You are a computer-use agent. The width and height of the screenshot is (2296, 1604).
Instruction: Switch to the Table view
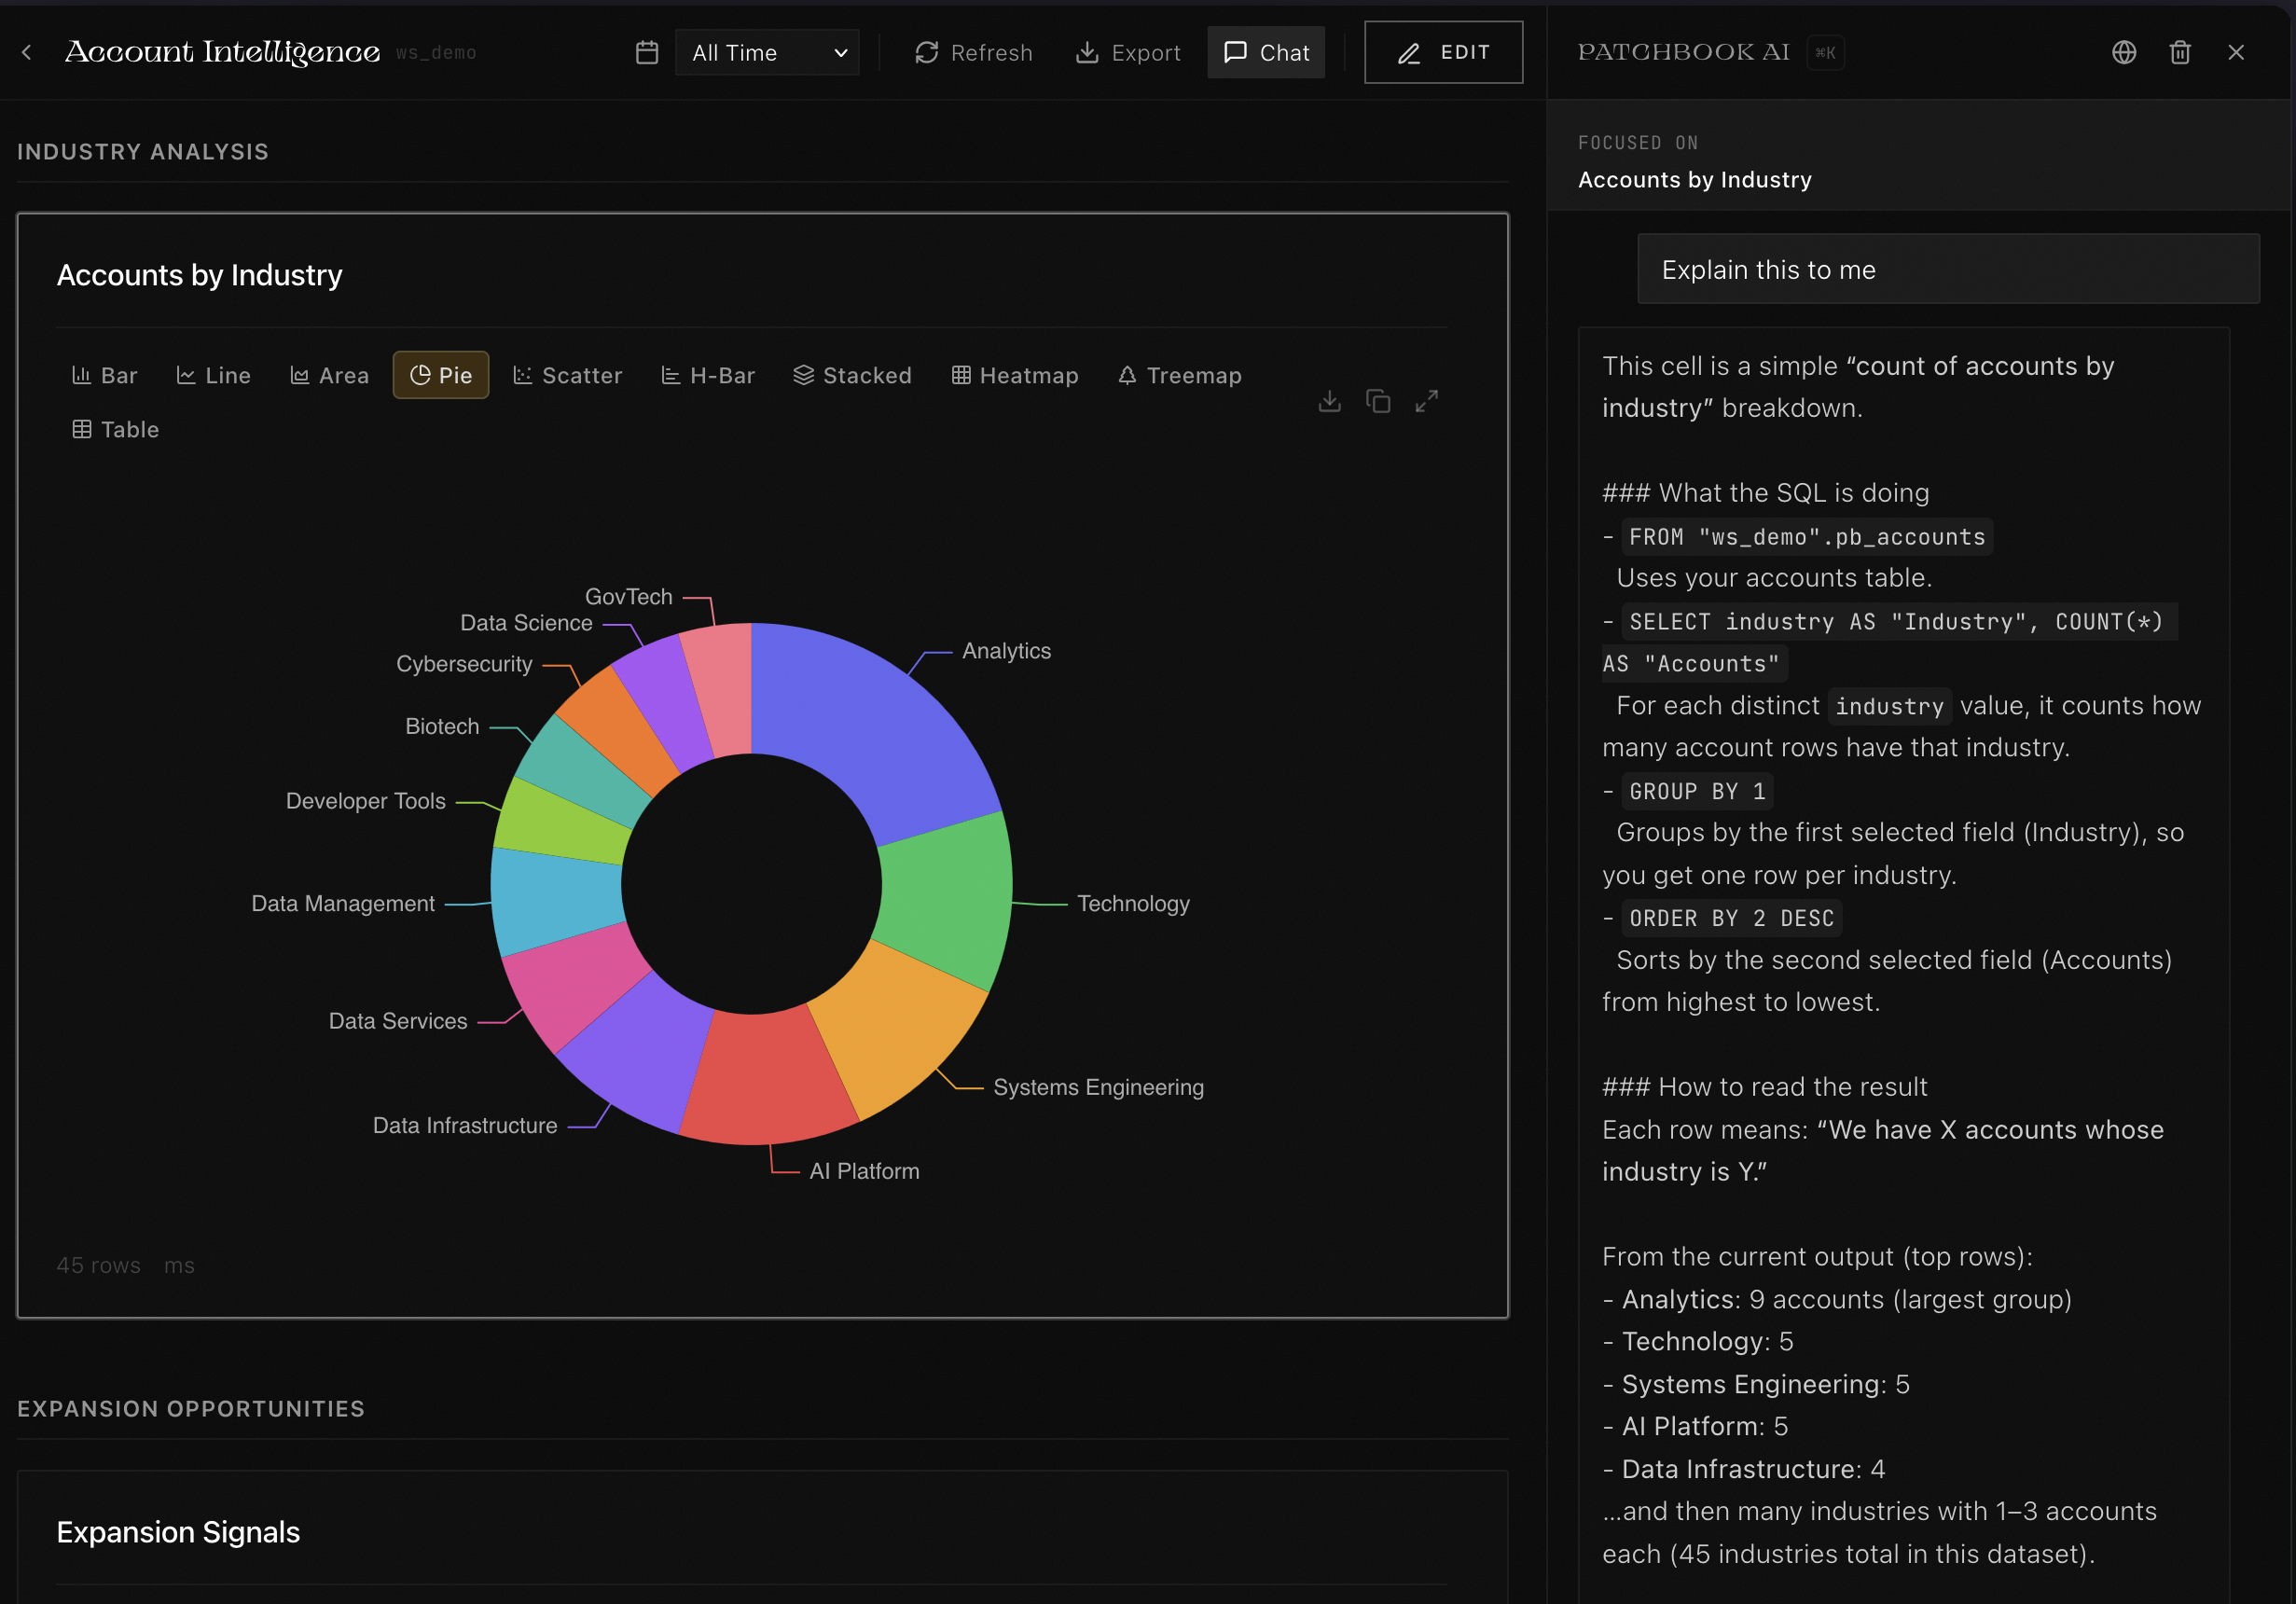tap(114, 429)
